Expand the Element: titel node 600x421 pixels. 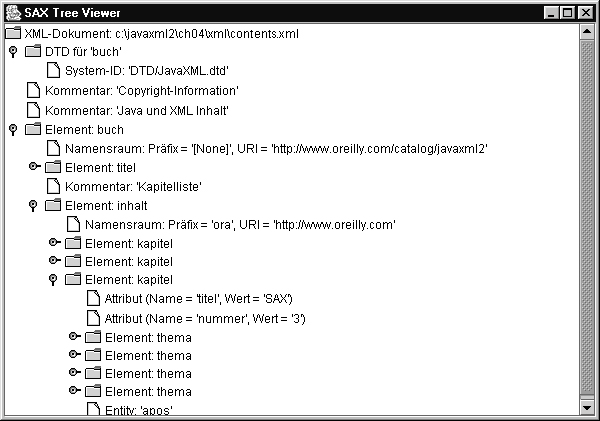(35, 166)
